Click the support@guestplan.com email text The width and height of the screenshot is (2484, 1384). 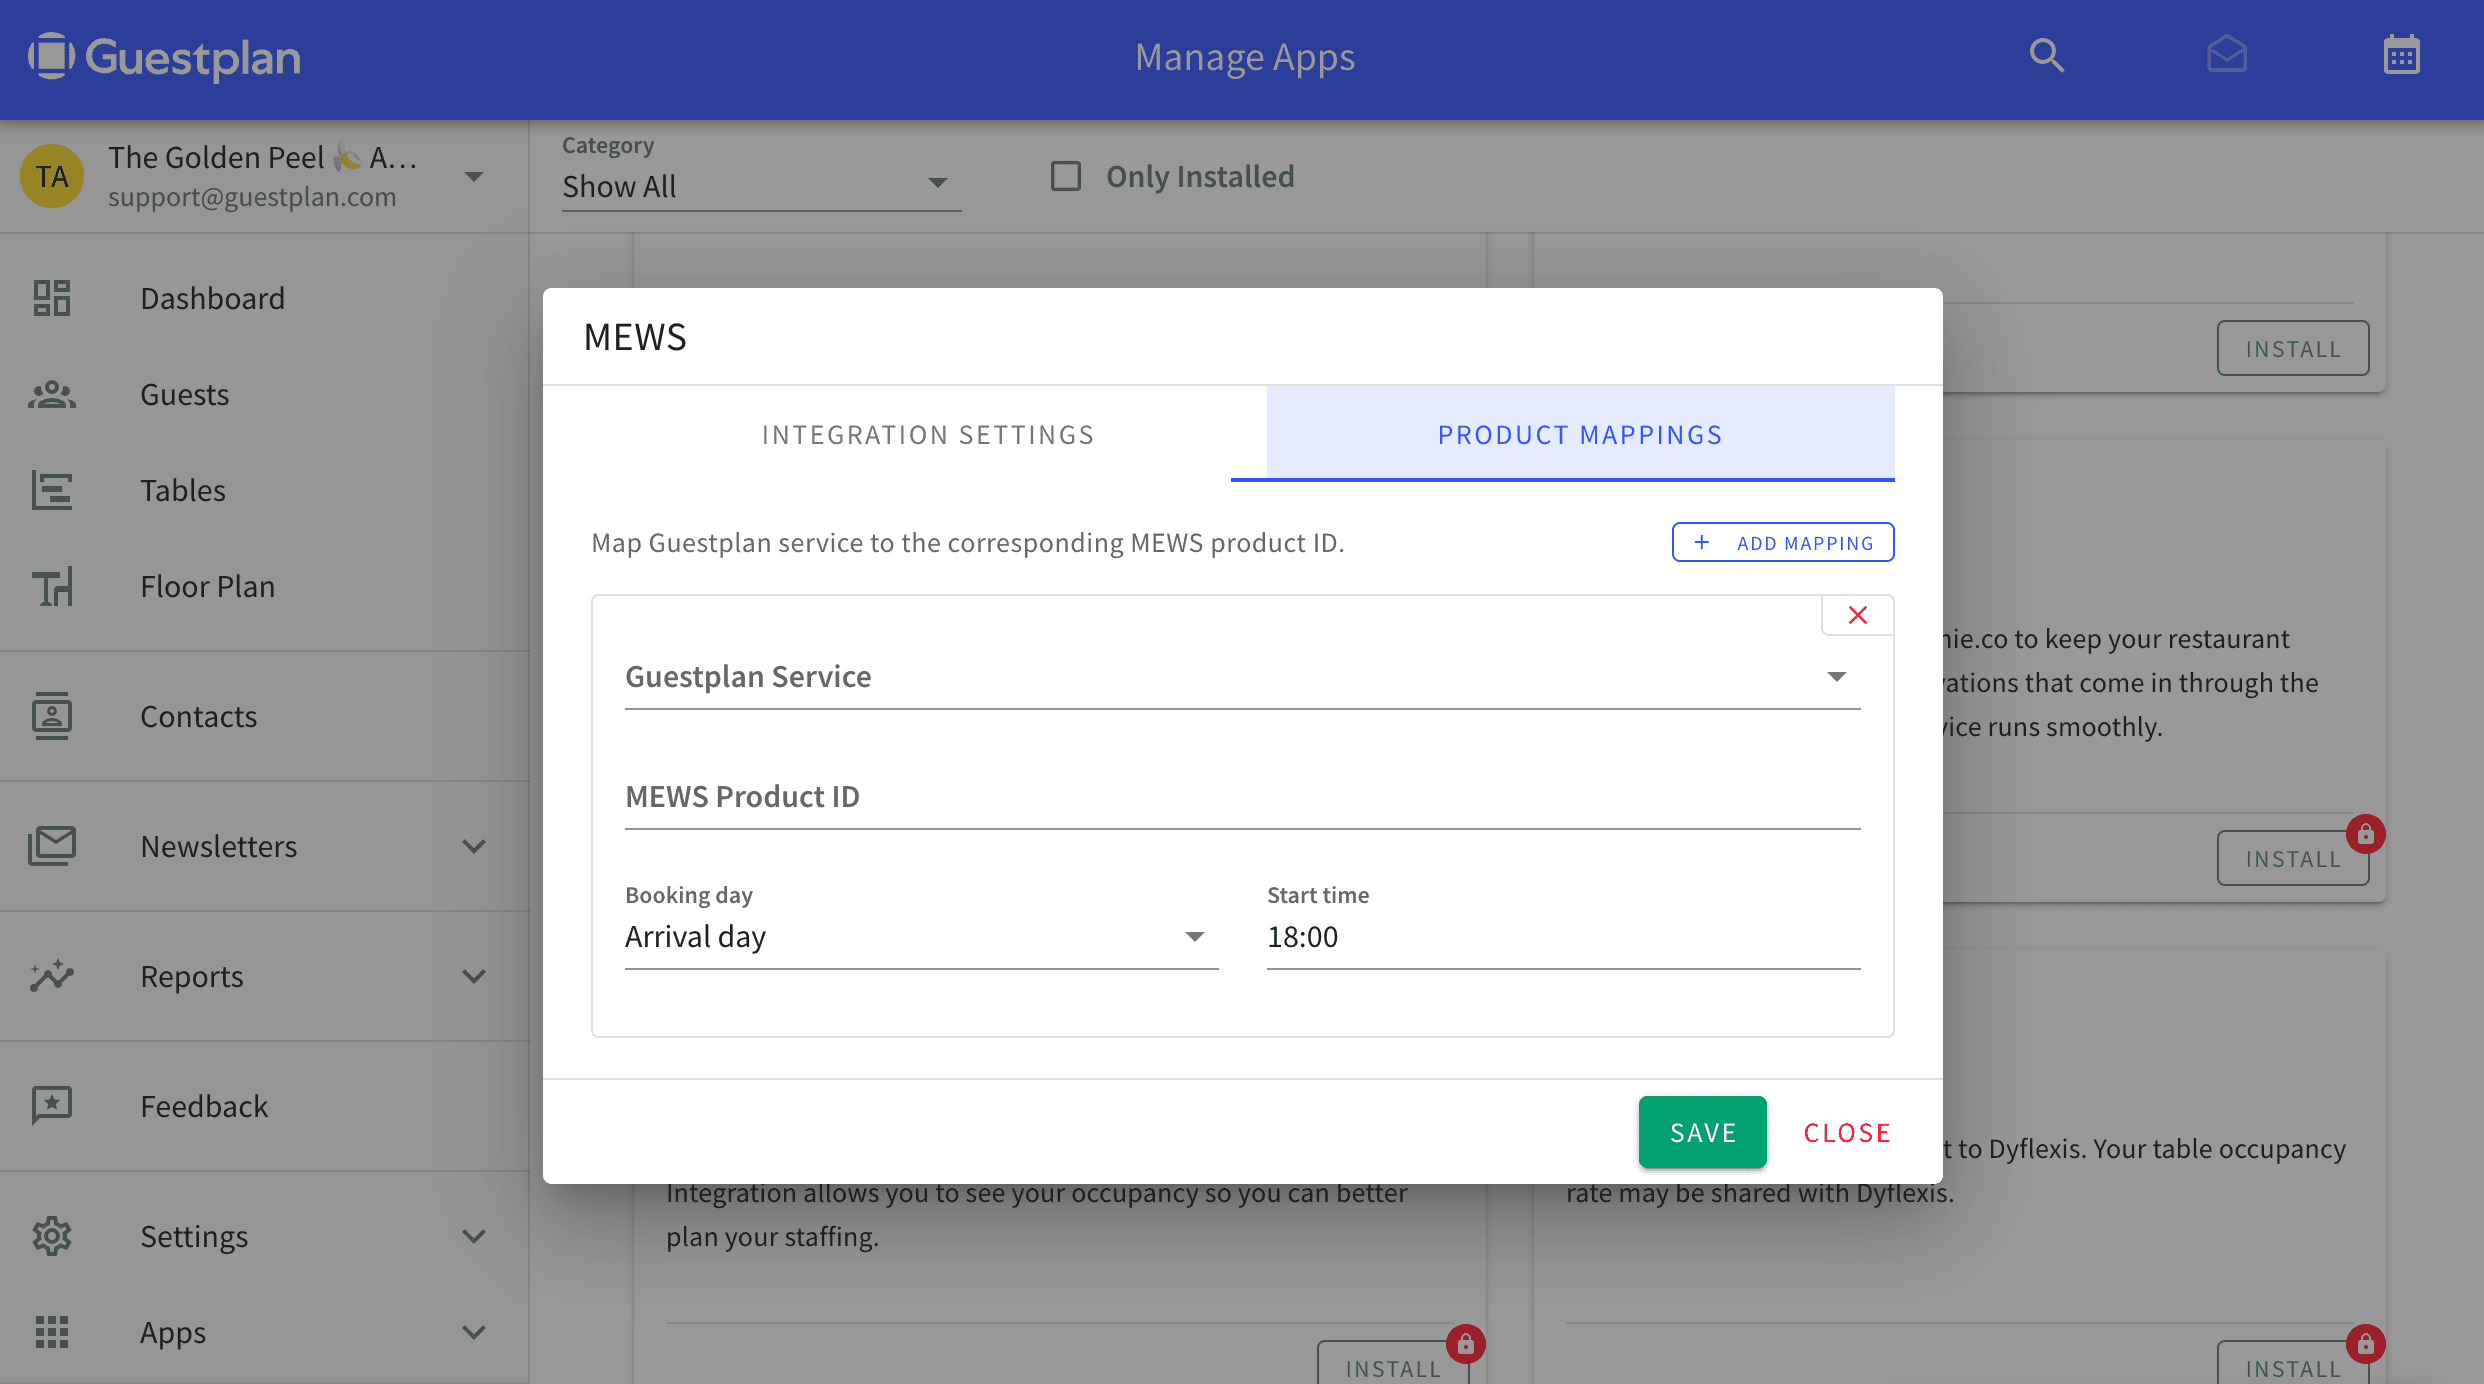[x=252, y=197]
